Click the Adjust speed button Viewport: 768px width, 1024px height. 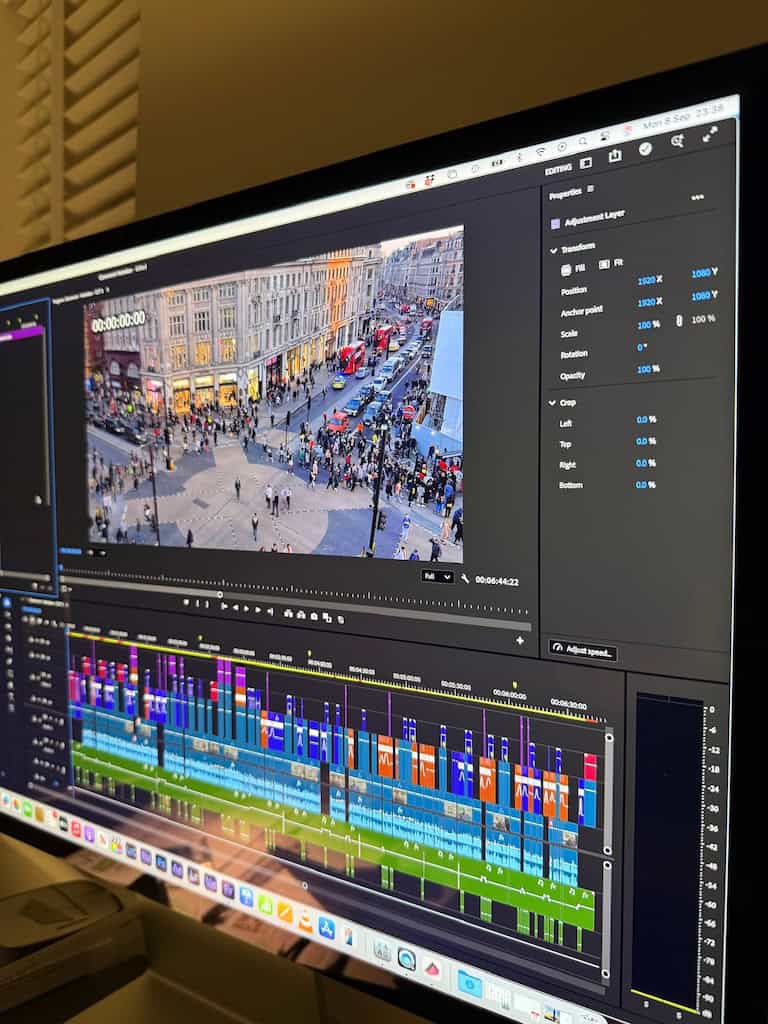(583, 650)
